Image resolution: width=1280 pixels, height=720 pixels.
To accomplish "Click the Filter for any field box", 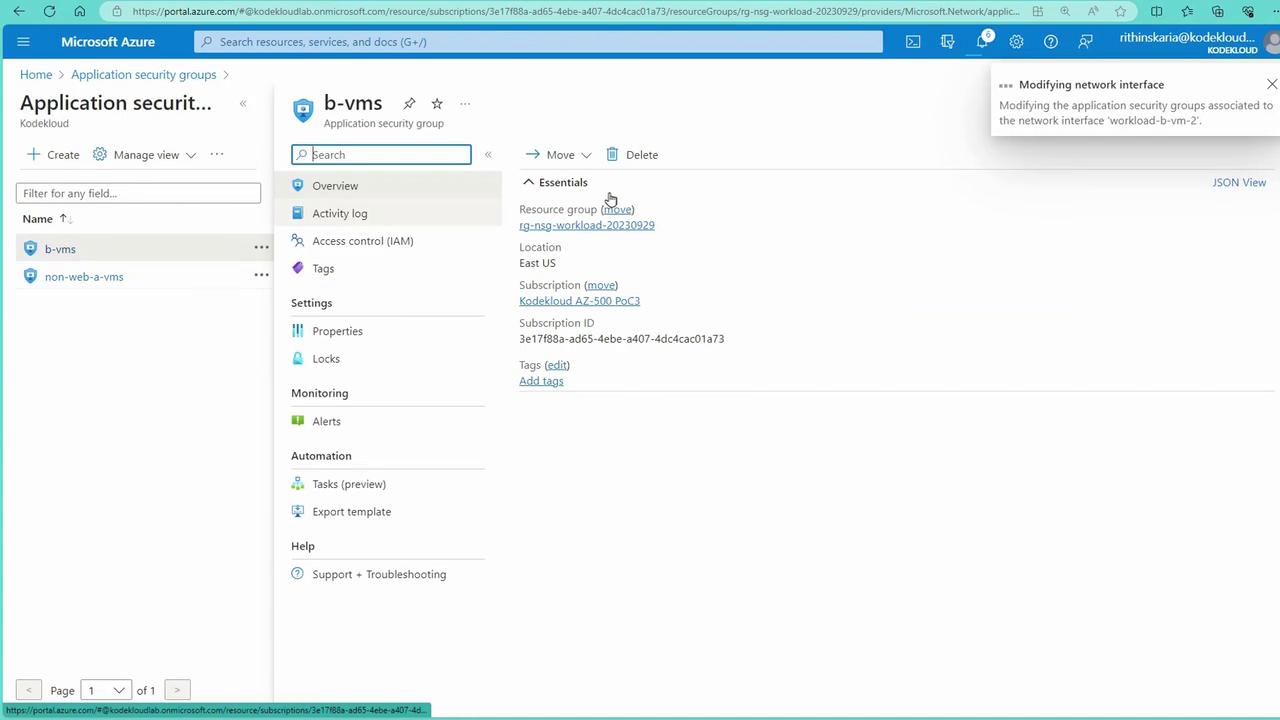I will click(138, 193).
